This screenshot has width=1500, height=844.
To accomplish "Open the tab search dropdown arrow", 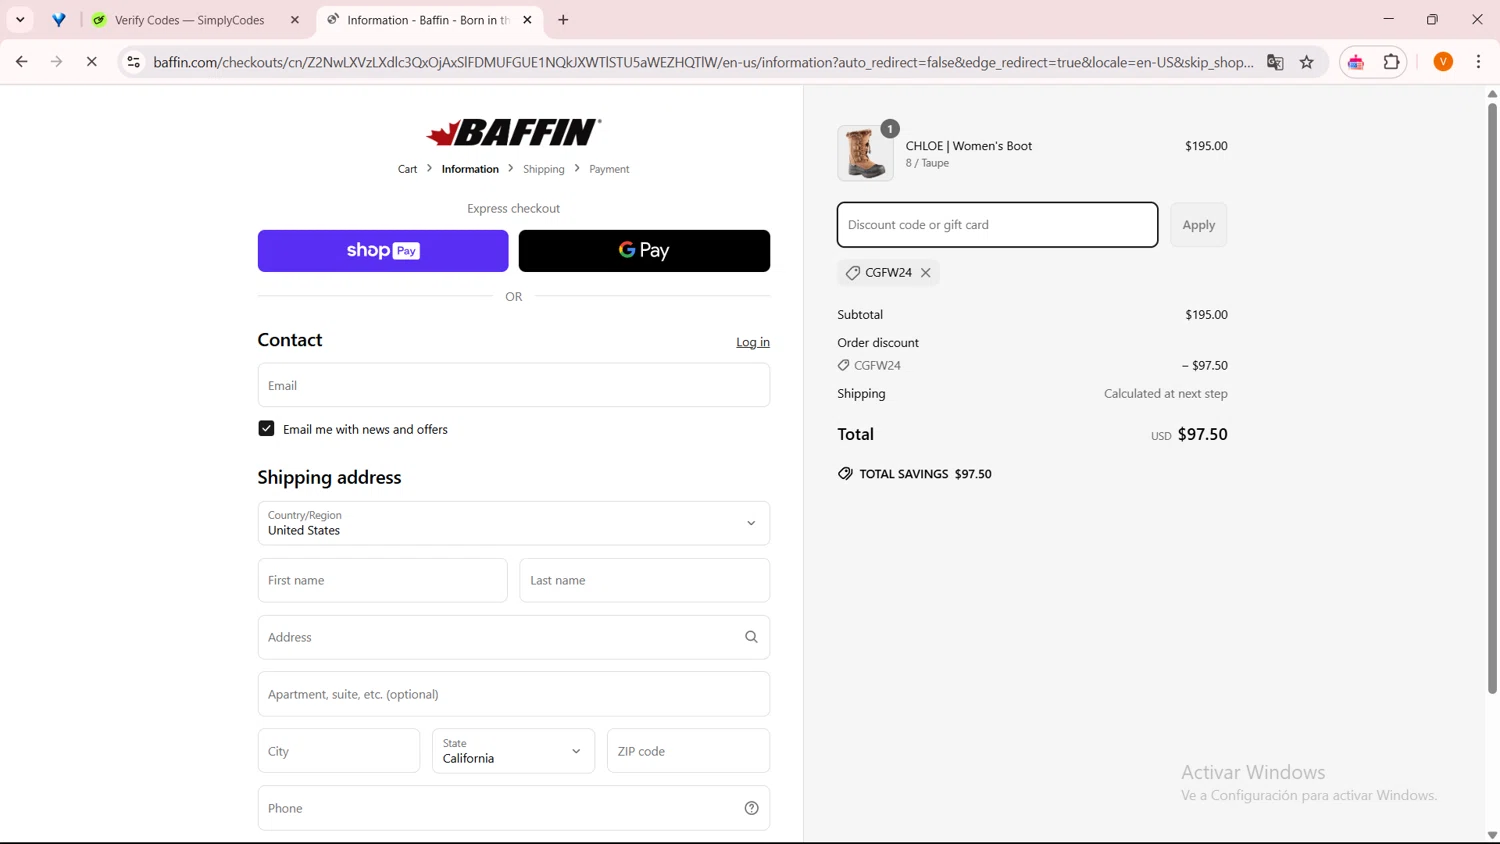I will [x=20, y=20].
